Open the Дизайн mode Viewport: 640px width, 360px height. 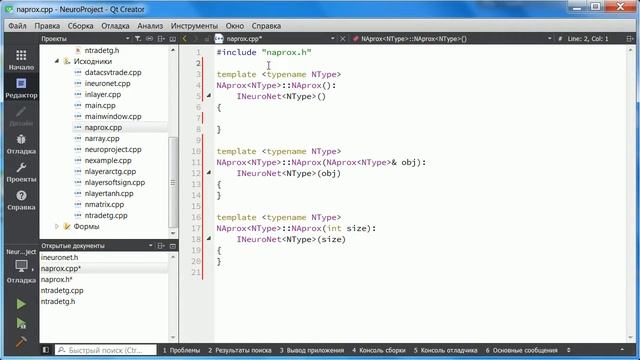21,116
